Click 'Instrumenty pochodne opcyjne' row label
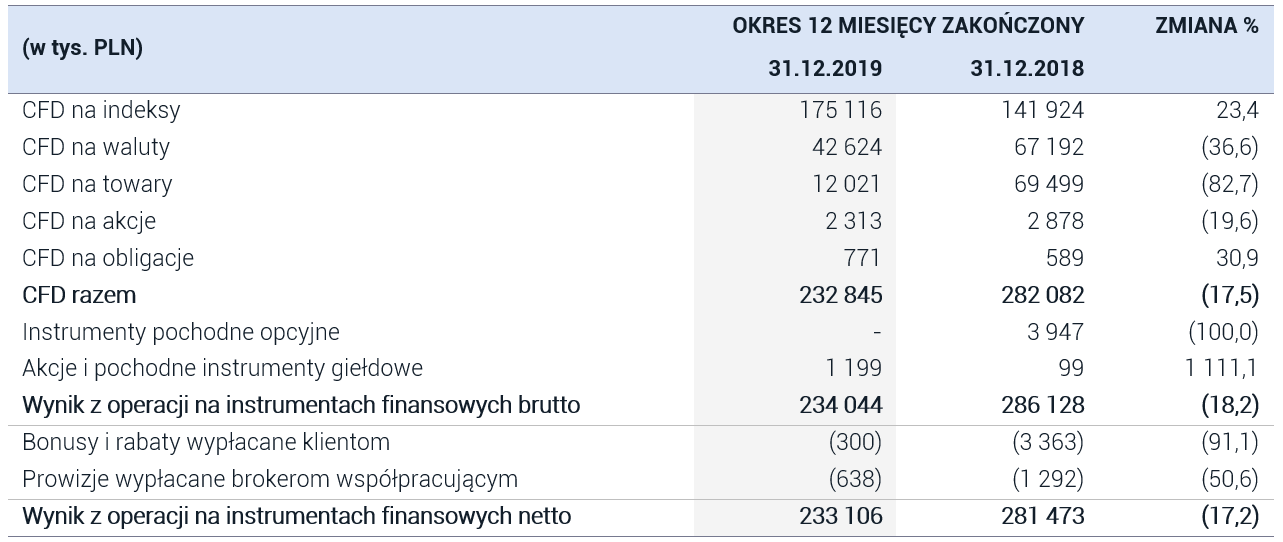 click(x=181, y=331)
